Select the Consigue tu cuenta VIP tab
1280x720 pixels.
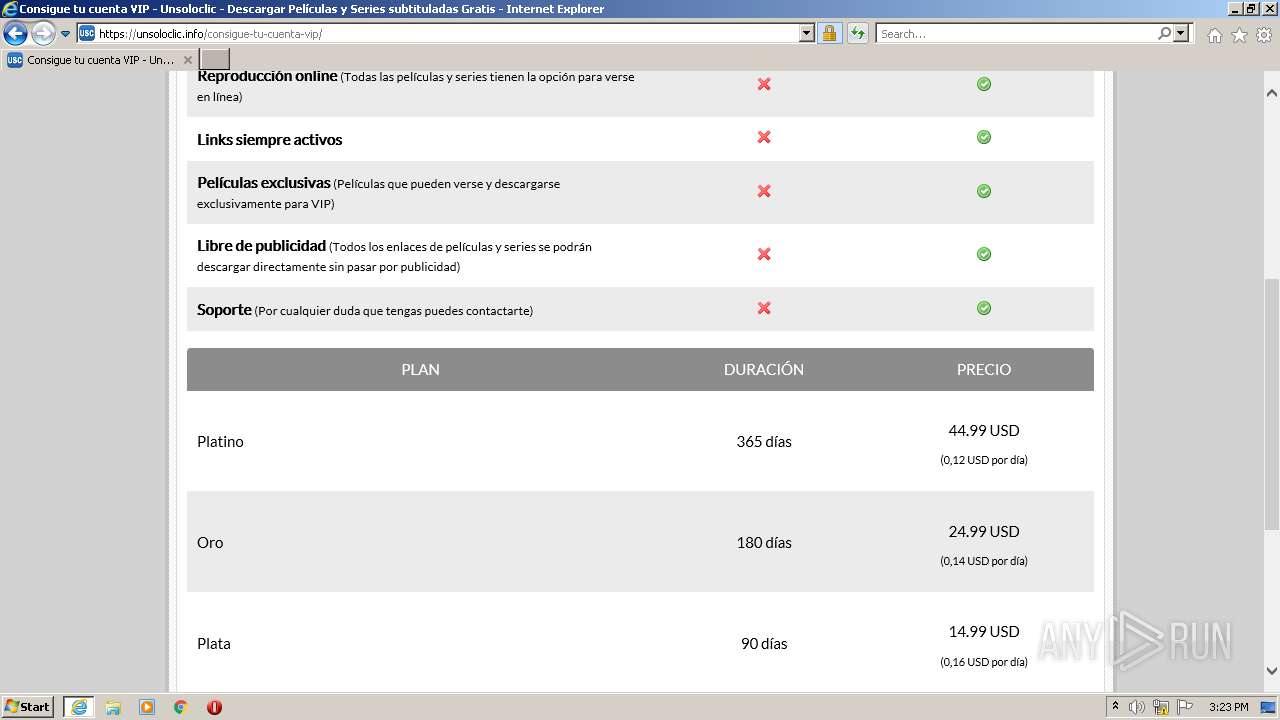coord(99,60)
